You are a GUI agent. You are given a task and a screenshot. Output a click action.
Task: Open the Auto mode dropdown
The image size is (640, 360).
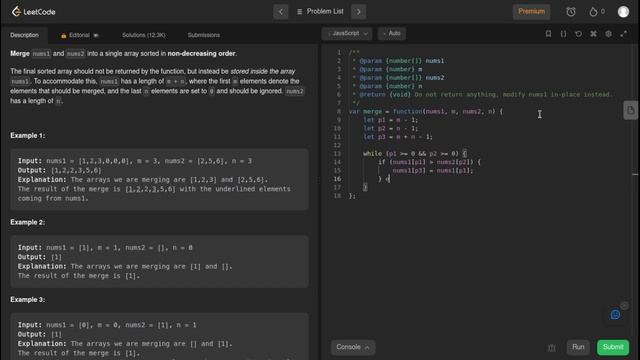392,33
